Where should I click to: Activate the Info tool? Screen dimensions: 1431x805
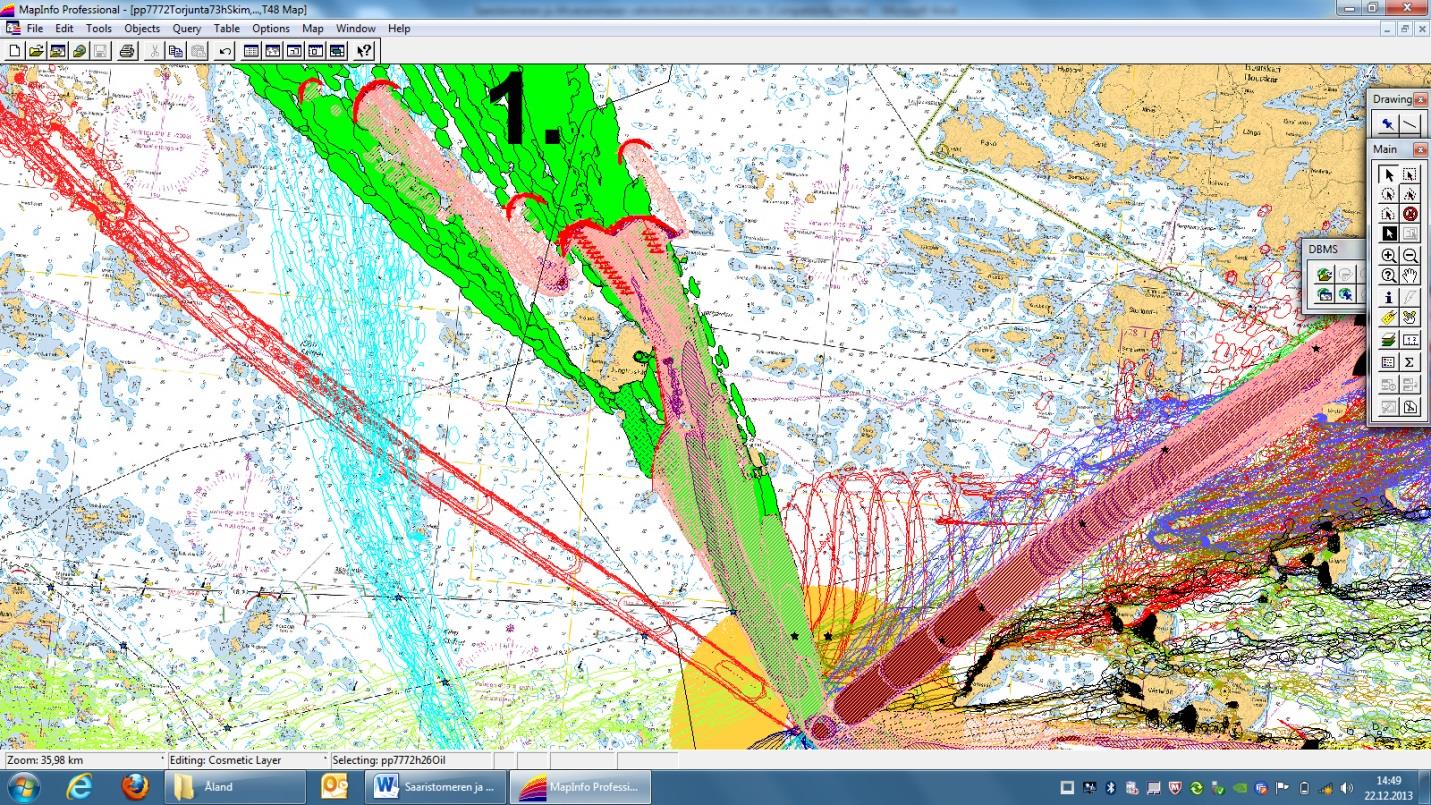click(x=1388, y=298)
